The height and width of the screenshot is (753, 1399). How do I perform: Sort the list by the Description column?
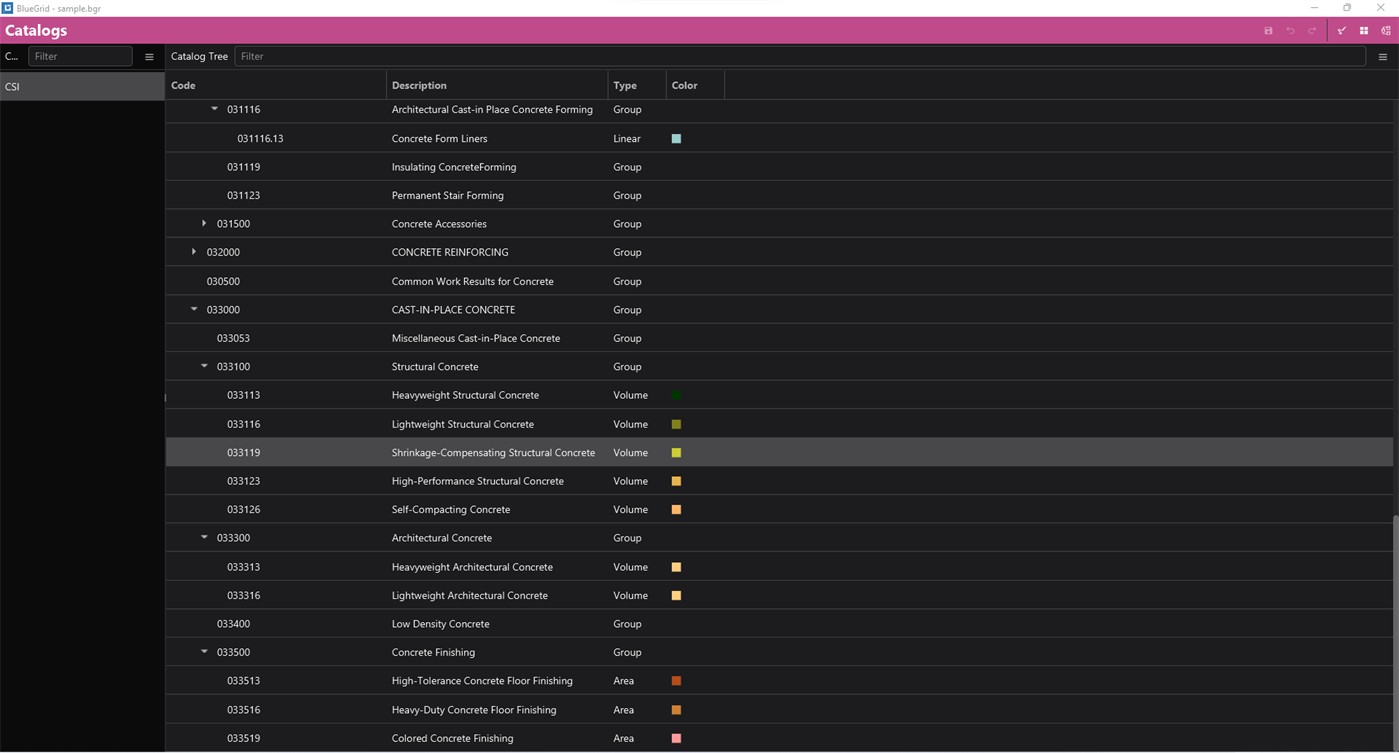419,85
